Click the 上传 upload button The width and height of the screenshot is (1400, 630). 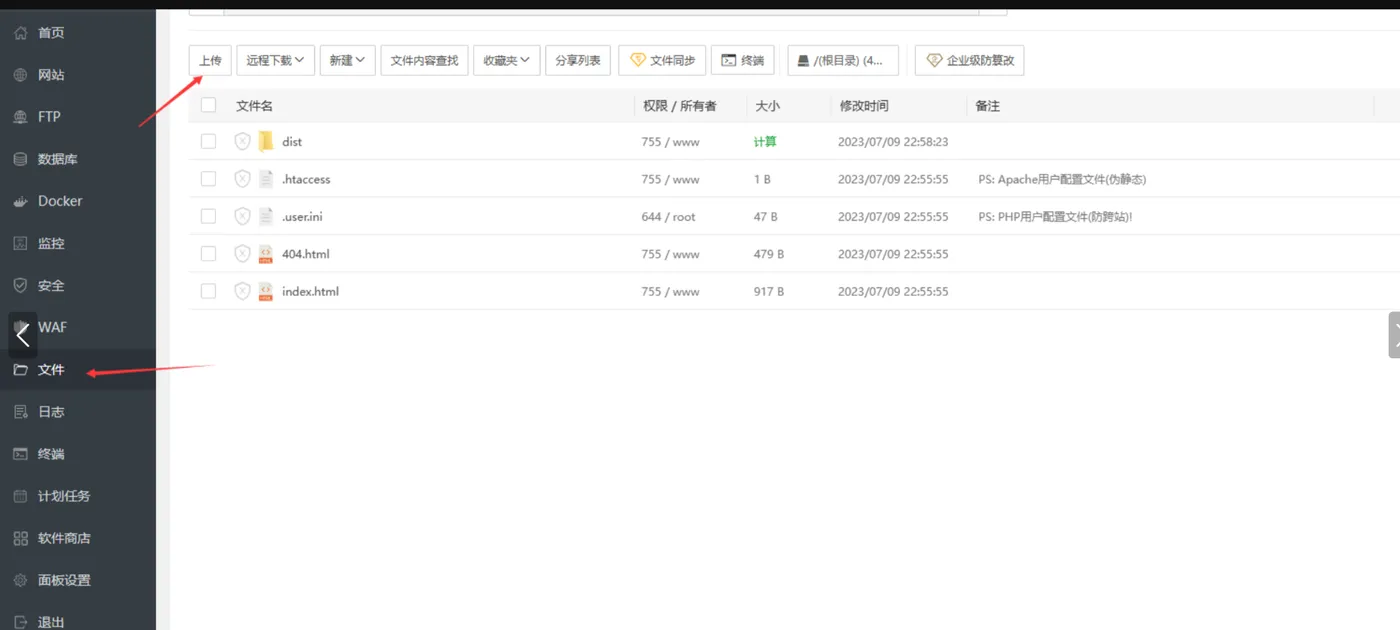point(210,60)
